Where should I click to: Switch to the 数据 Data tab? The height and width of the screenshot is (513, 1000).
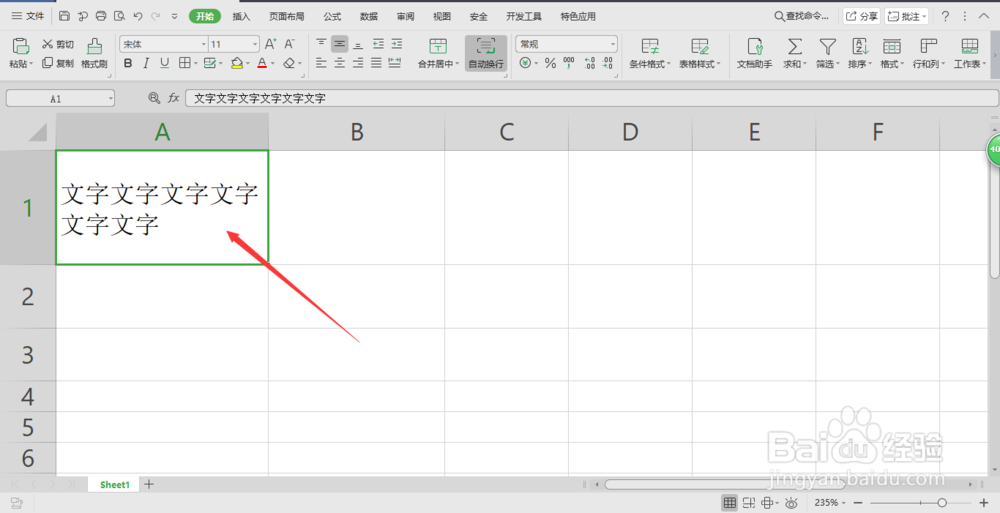pos(369,17)
